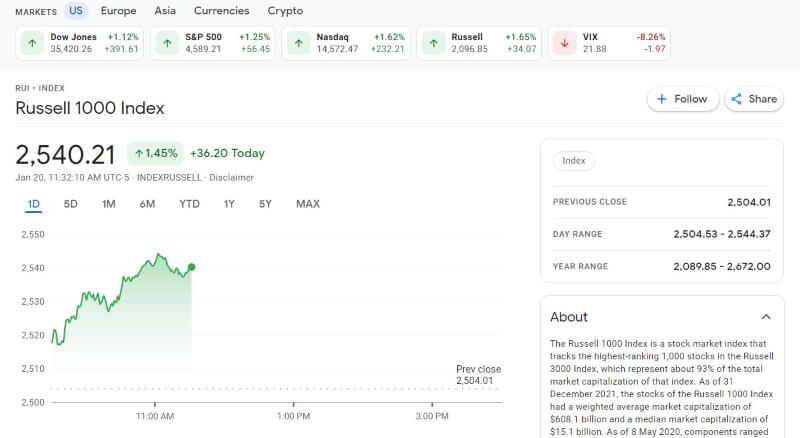Open the VIX market card
The height and width of the screenshot is (438, 800).
coord(609,43)
